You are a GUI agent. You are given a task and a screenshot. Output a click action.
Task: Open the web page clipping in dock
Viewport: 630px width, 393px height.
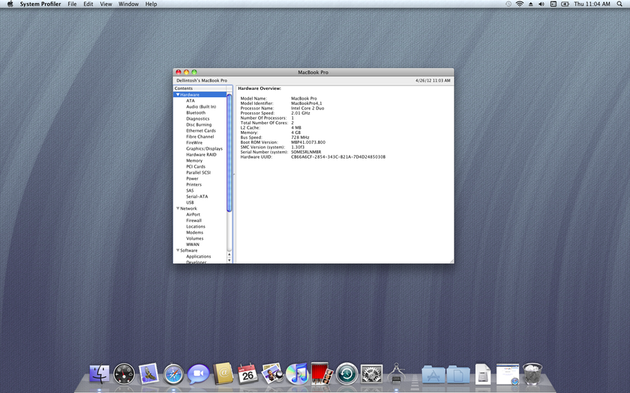point(507,374)
